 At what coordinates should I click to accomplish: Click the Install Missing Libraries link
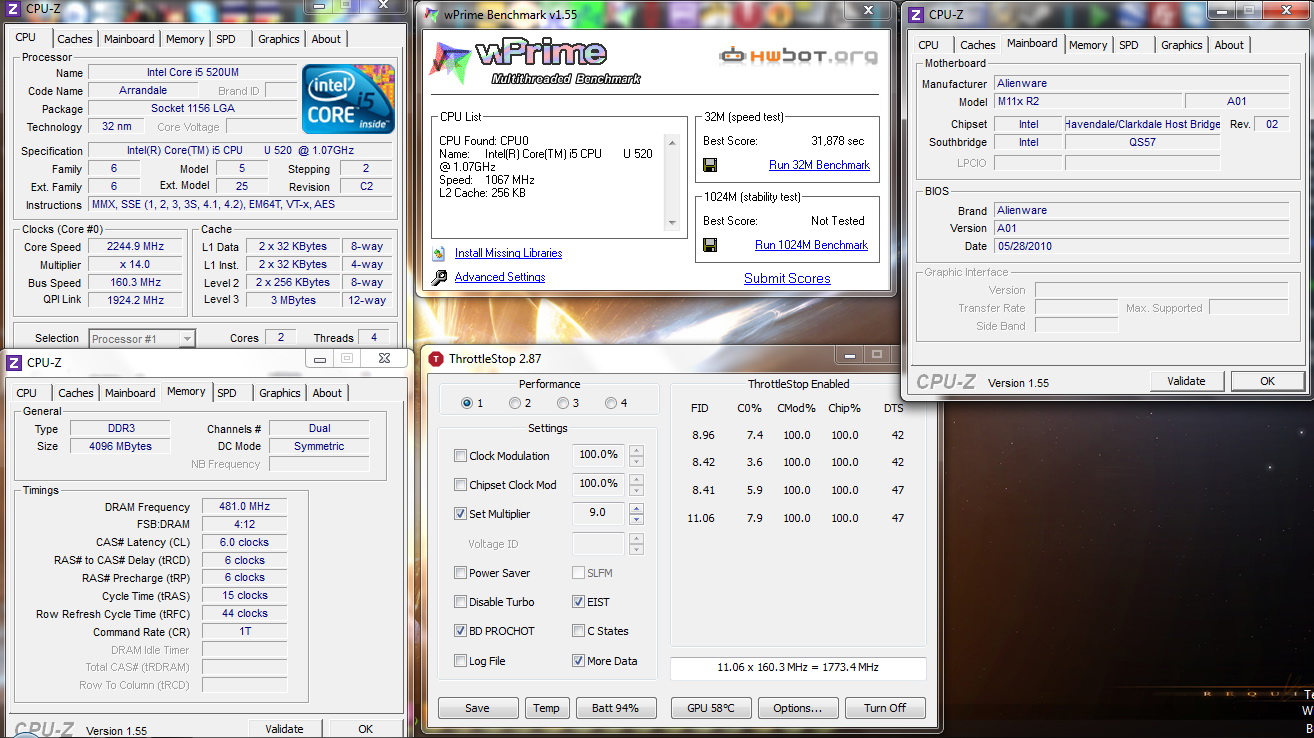508,253
